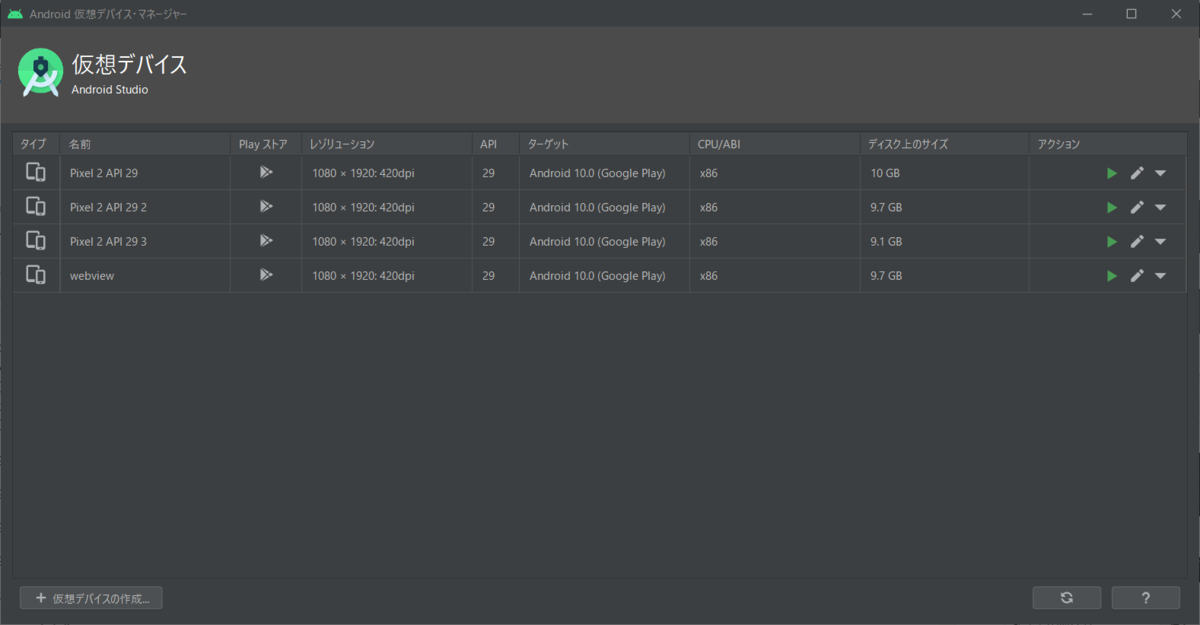Click 9.7 GB size in webview row
This screenshot has width=1200, height=625.
(945, 275)
